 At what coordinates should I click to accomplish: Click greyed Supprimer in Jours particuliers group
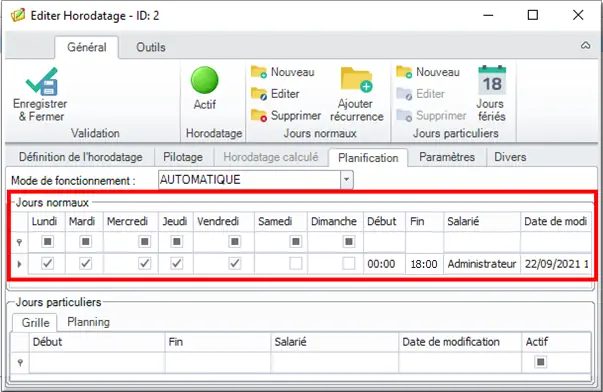coord(431,115)
